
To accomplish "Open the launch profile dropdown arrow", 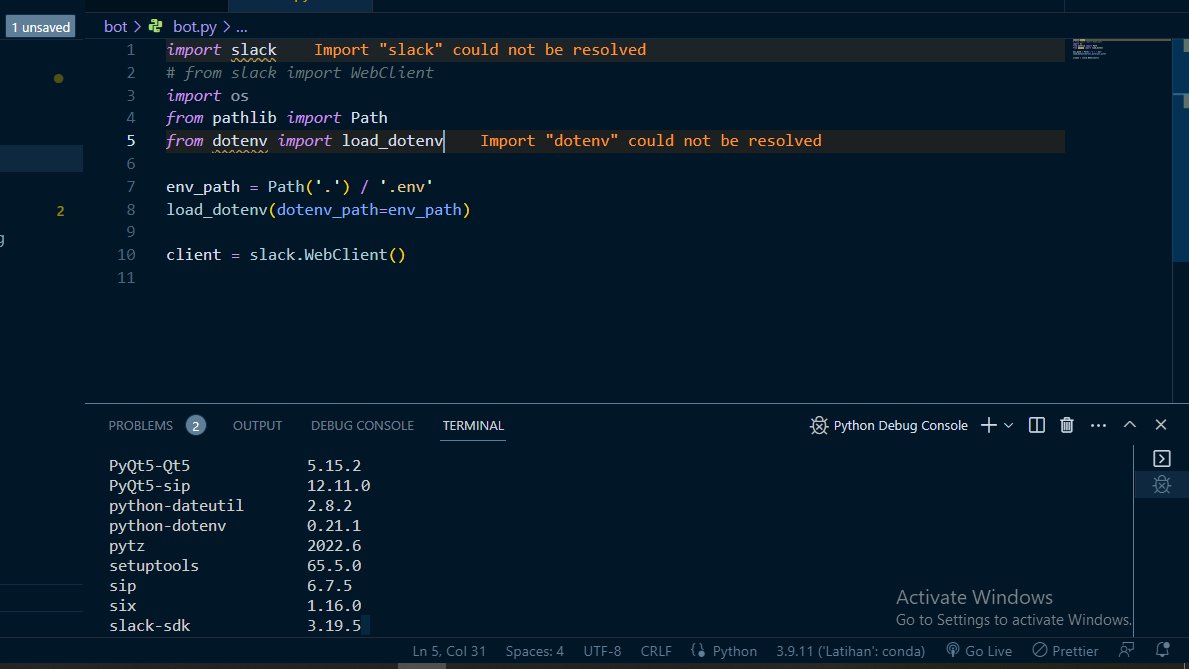I will (1009, 426).
